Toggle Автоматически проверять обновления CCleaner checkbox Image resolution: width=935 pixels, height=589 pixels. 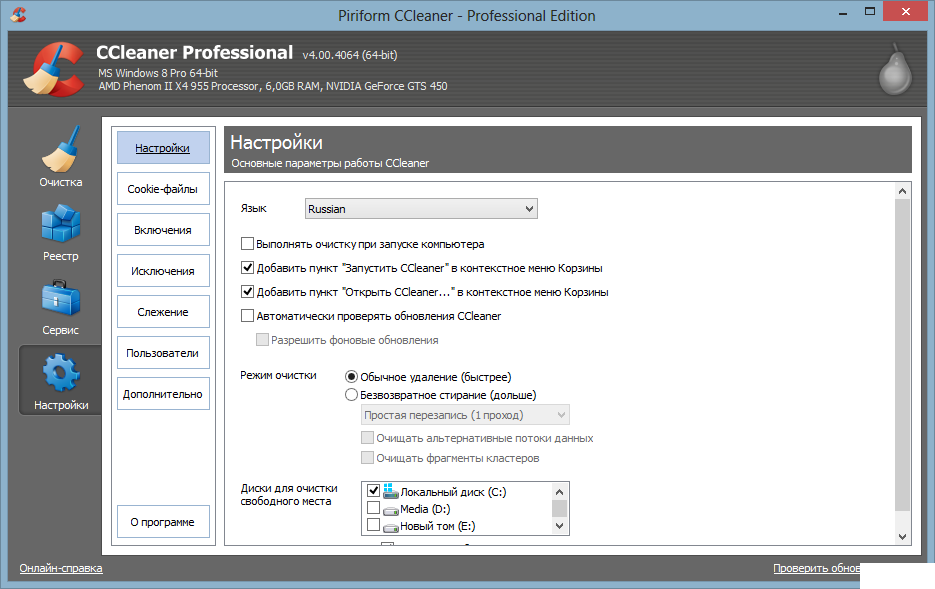(x=248, y=316)
